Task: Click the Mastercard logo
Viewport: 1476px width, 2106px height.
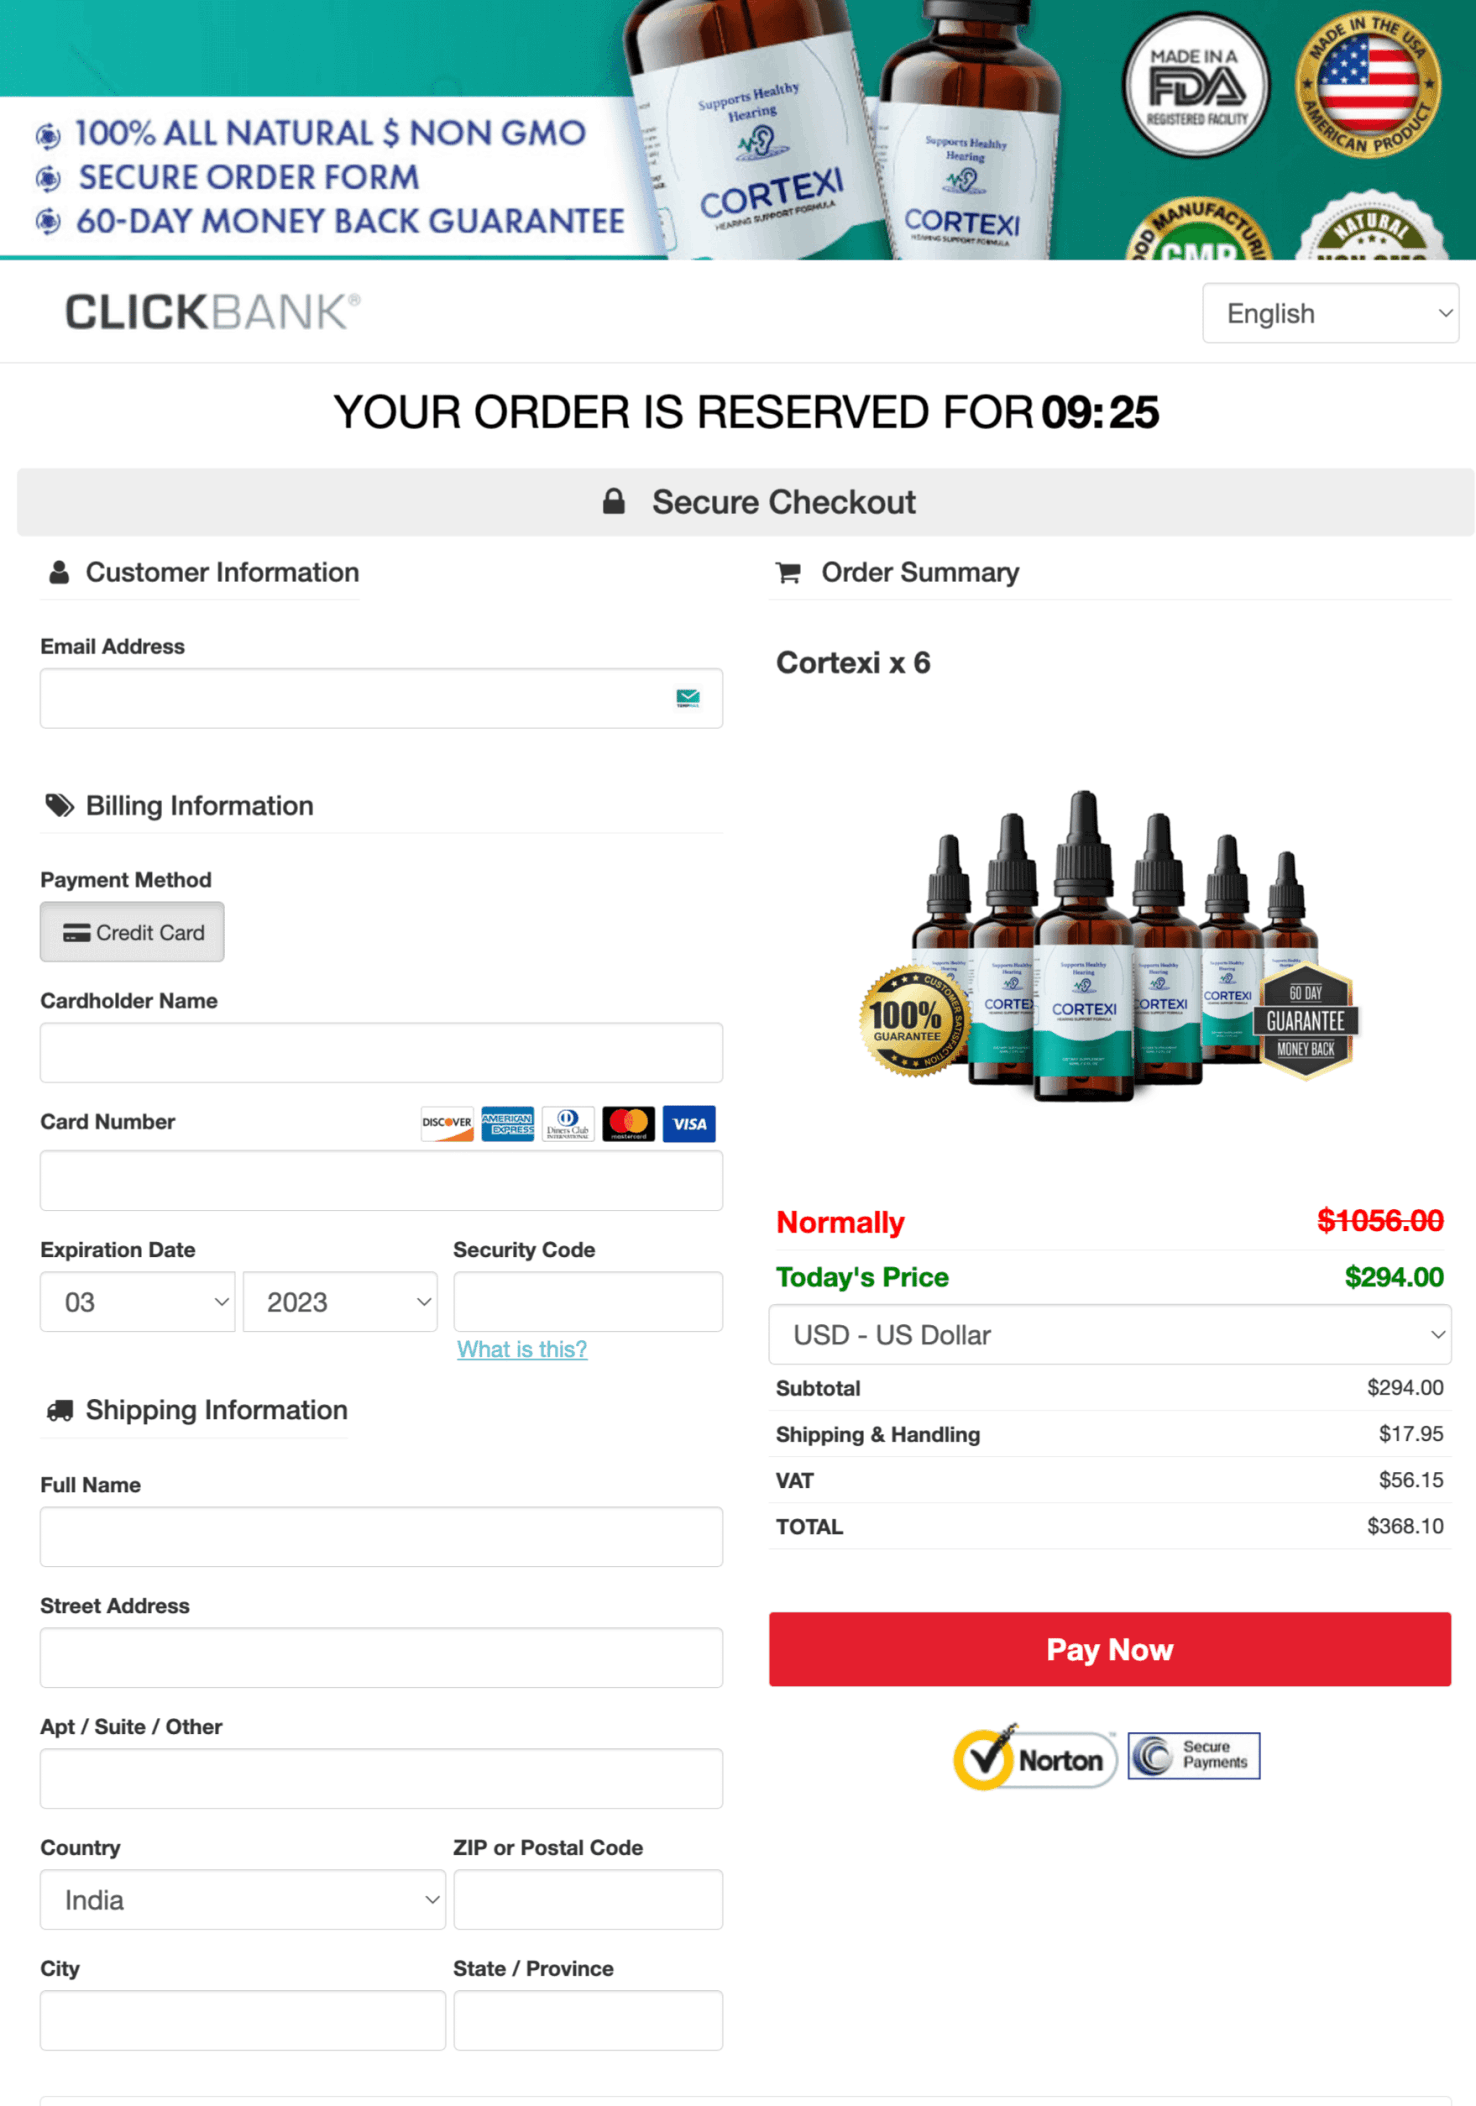Action: point(628,1124)
